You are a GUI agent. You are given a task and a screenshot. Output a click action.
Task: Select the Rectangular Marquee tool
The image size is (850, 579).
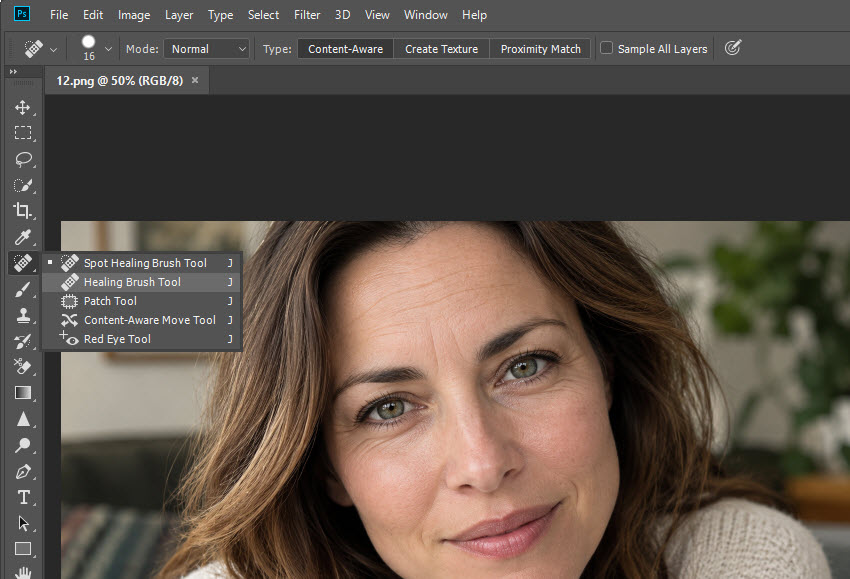click(23, 133)
